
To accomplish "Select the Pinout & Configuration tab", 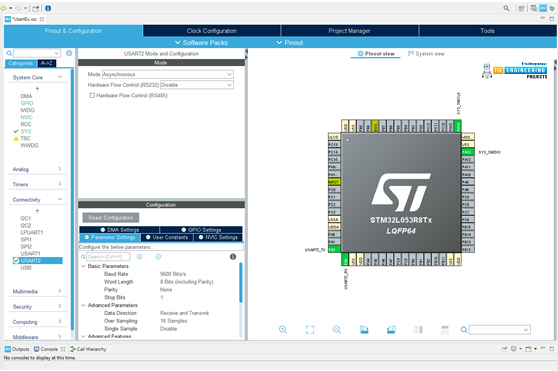I will 73,31.
